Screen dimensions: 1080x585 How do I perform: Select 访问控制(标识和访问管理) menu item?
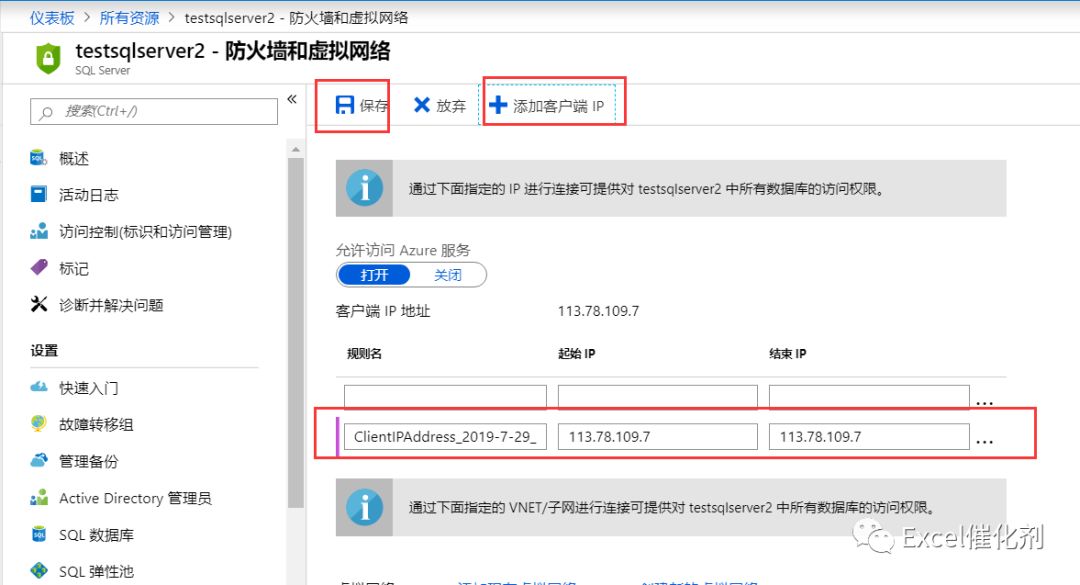[x=145, y=232]
